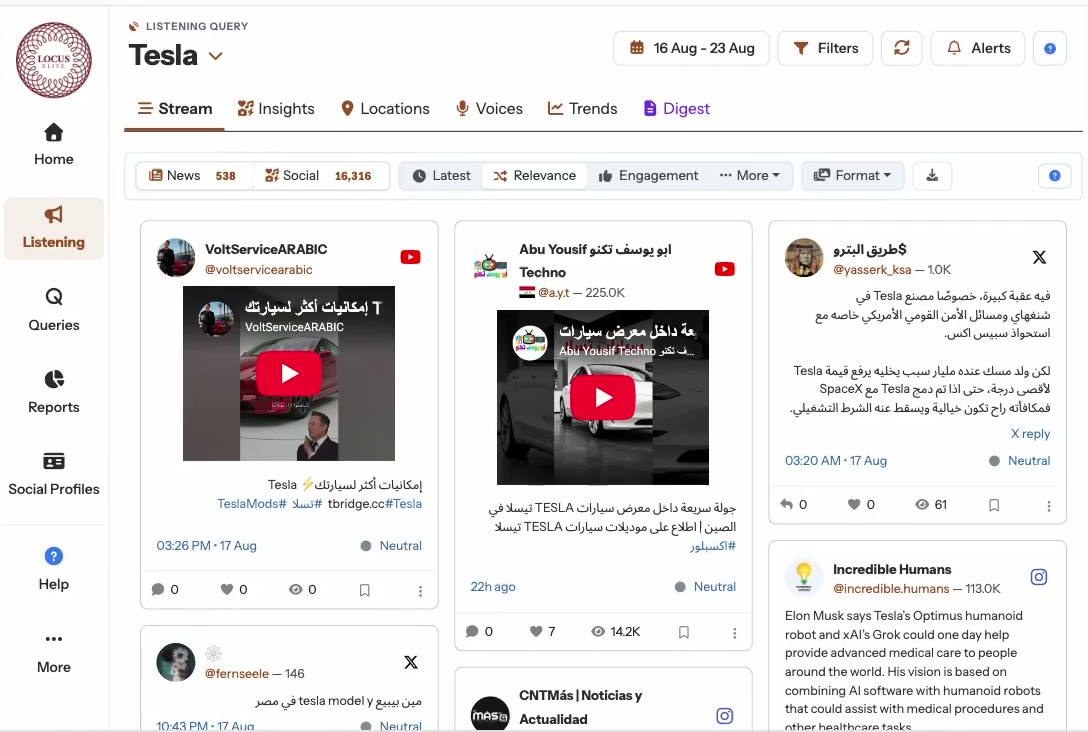Bookmark the VoltServiceARABIC post
Screen dimensions: 1088x732
(x=364, y=590)
